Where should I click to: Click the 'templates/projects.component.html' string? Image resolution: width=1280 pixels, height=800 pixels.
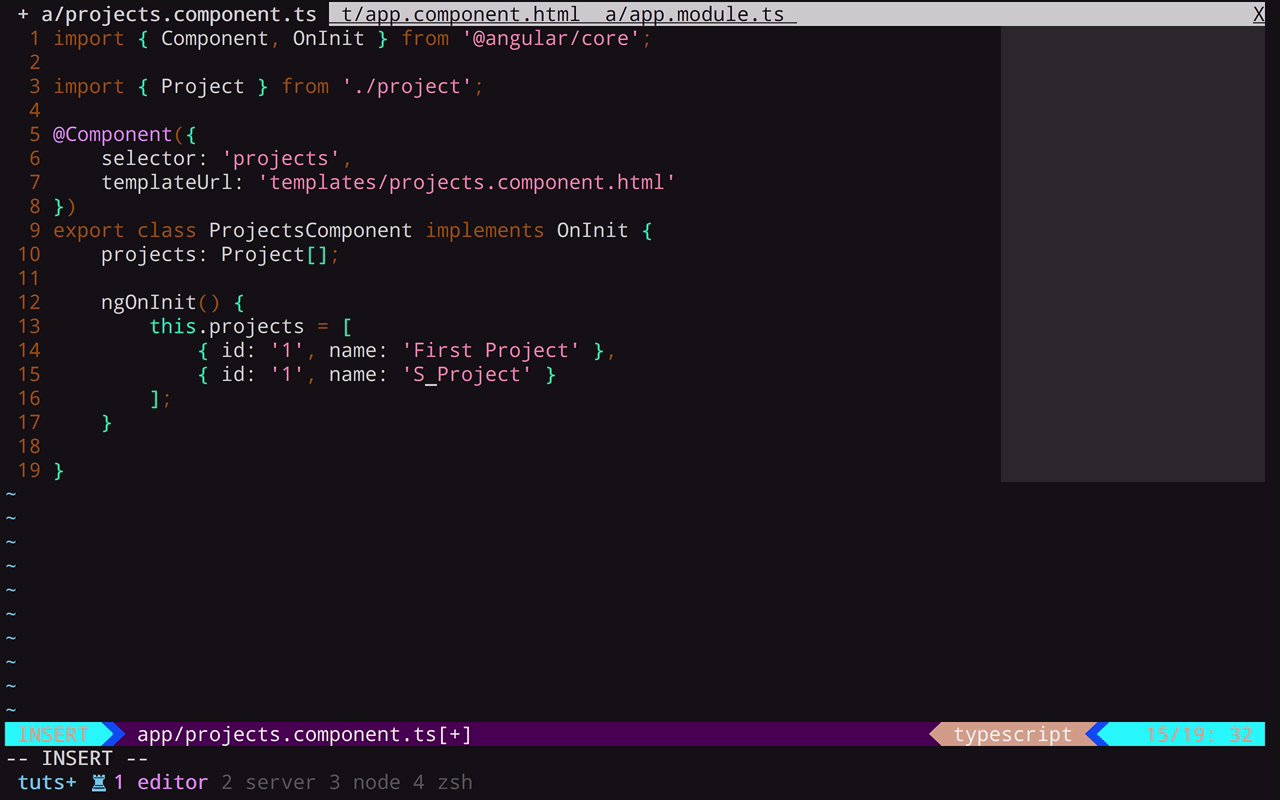pyautogui.click(x=467, y=182)
